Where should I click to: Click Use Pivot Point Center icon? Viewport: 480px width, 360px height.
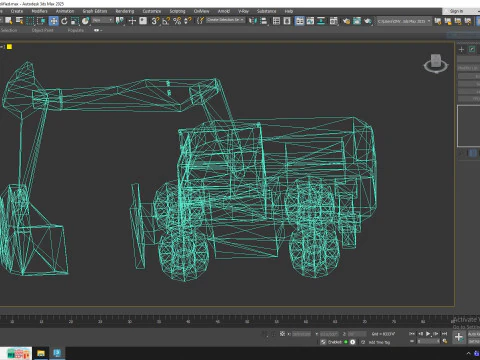(120, 21)
